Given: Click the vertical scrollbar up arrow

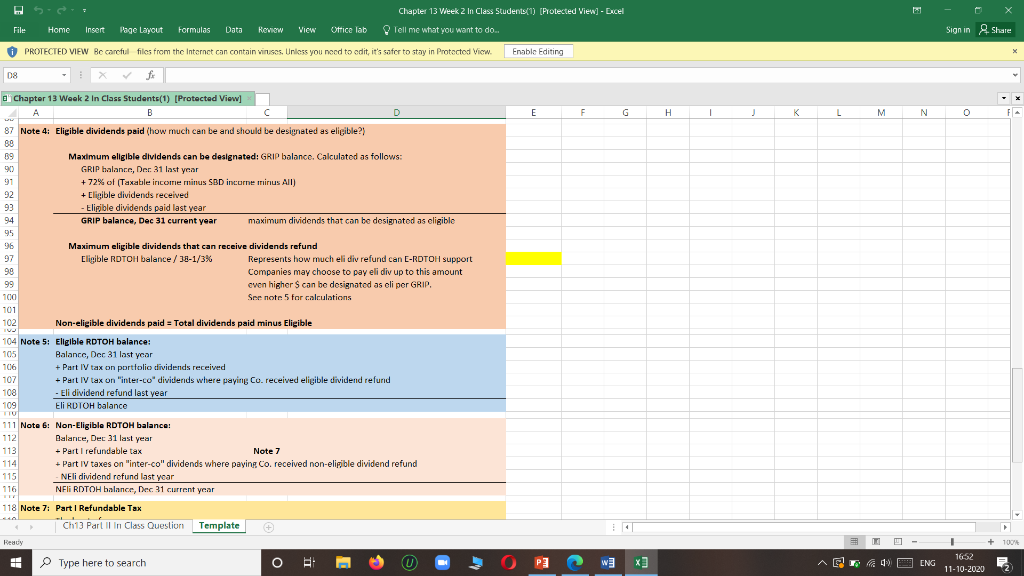Looking at the screenshot, I should tap(1016, 112).
